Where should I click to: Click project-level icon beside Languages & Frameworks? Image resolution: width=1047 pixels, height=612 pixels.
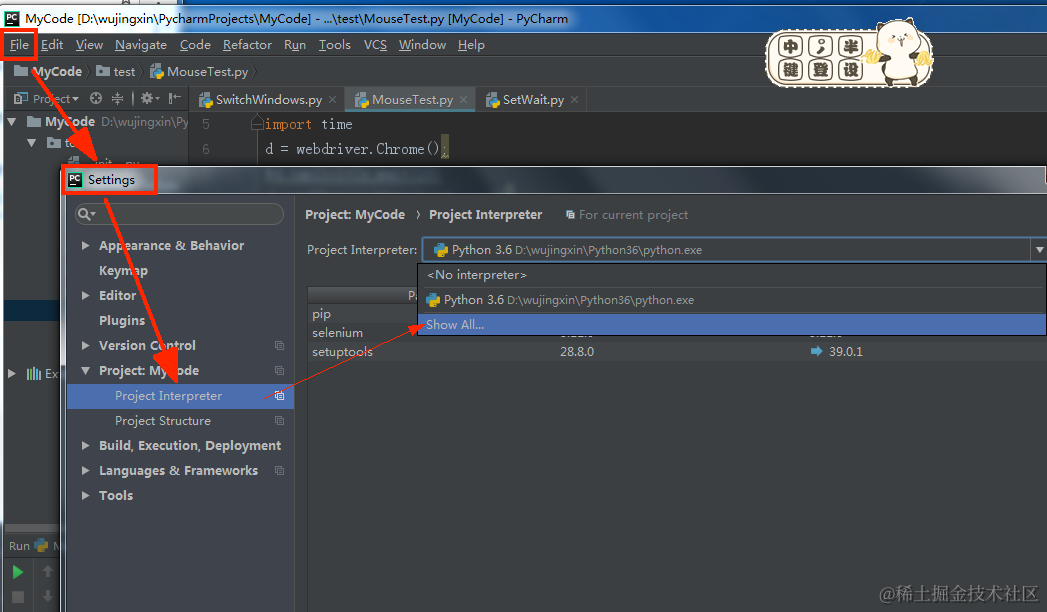[x=279, y=471]
